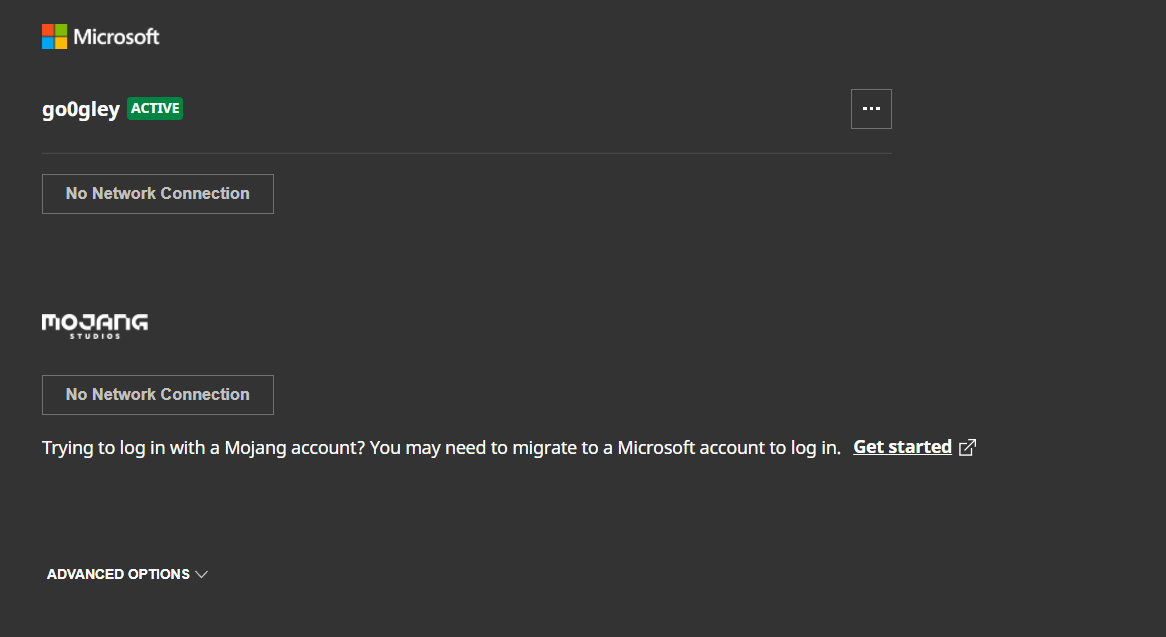Click the green square in Microsoft logo
This screenshot has width=1166, height=637.
61,30
